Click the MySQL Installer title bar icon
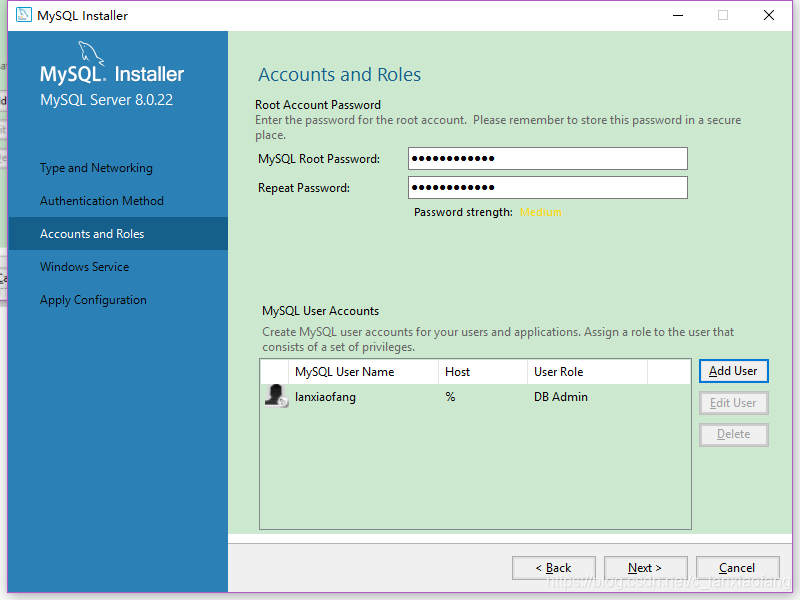 click(x=20, y=16)
